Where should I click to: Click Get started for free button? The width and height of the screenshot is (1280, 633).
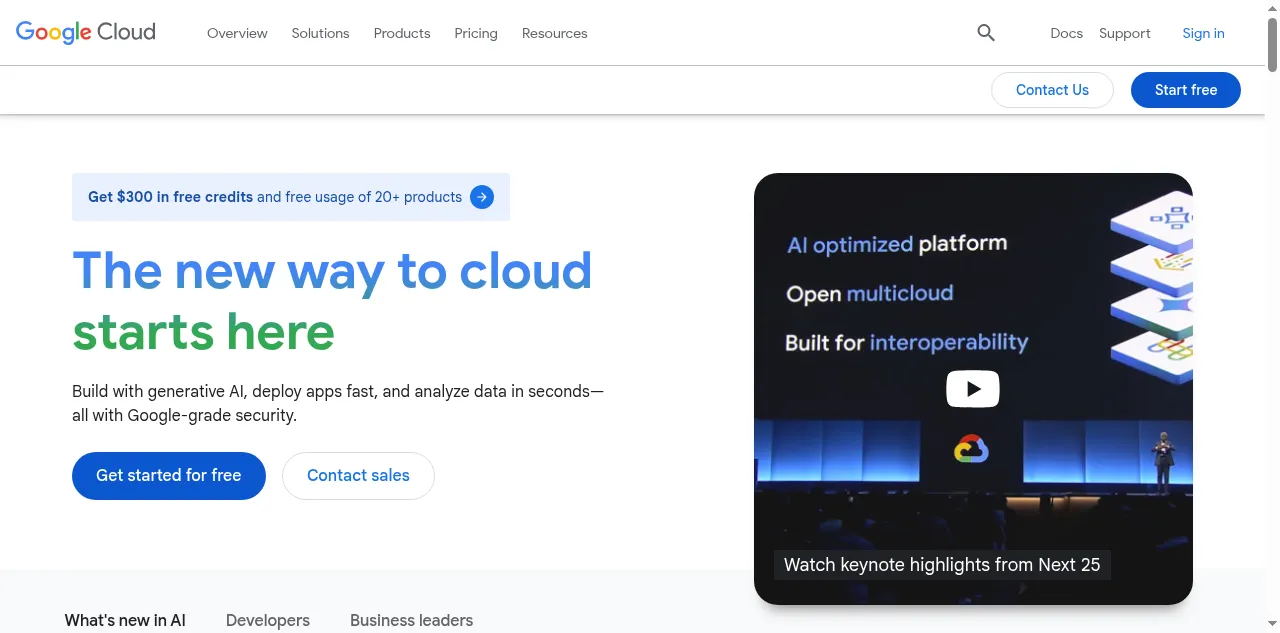tap(169, 476)
